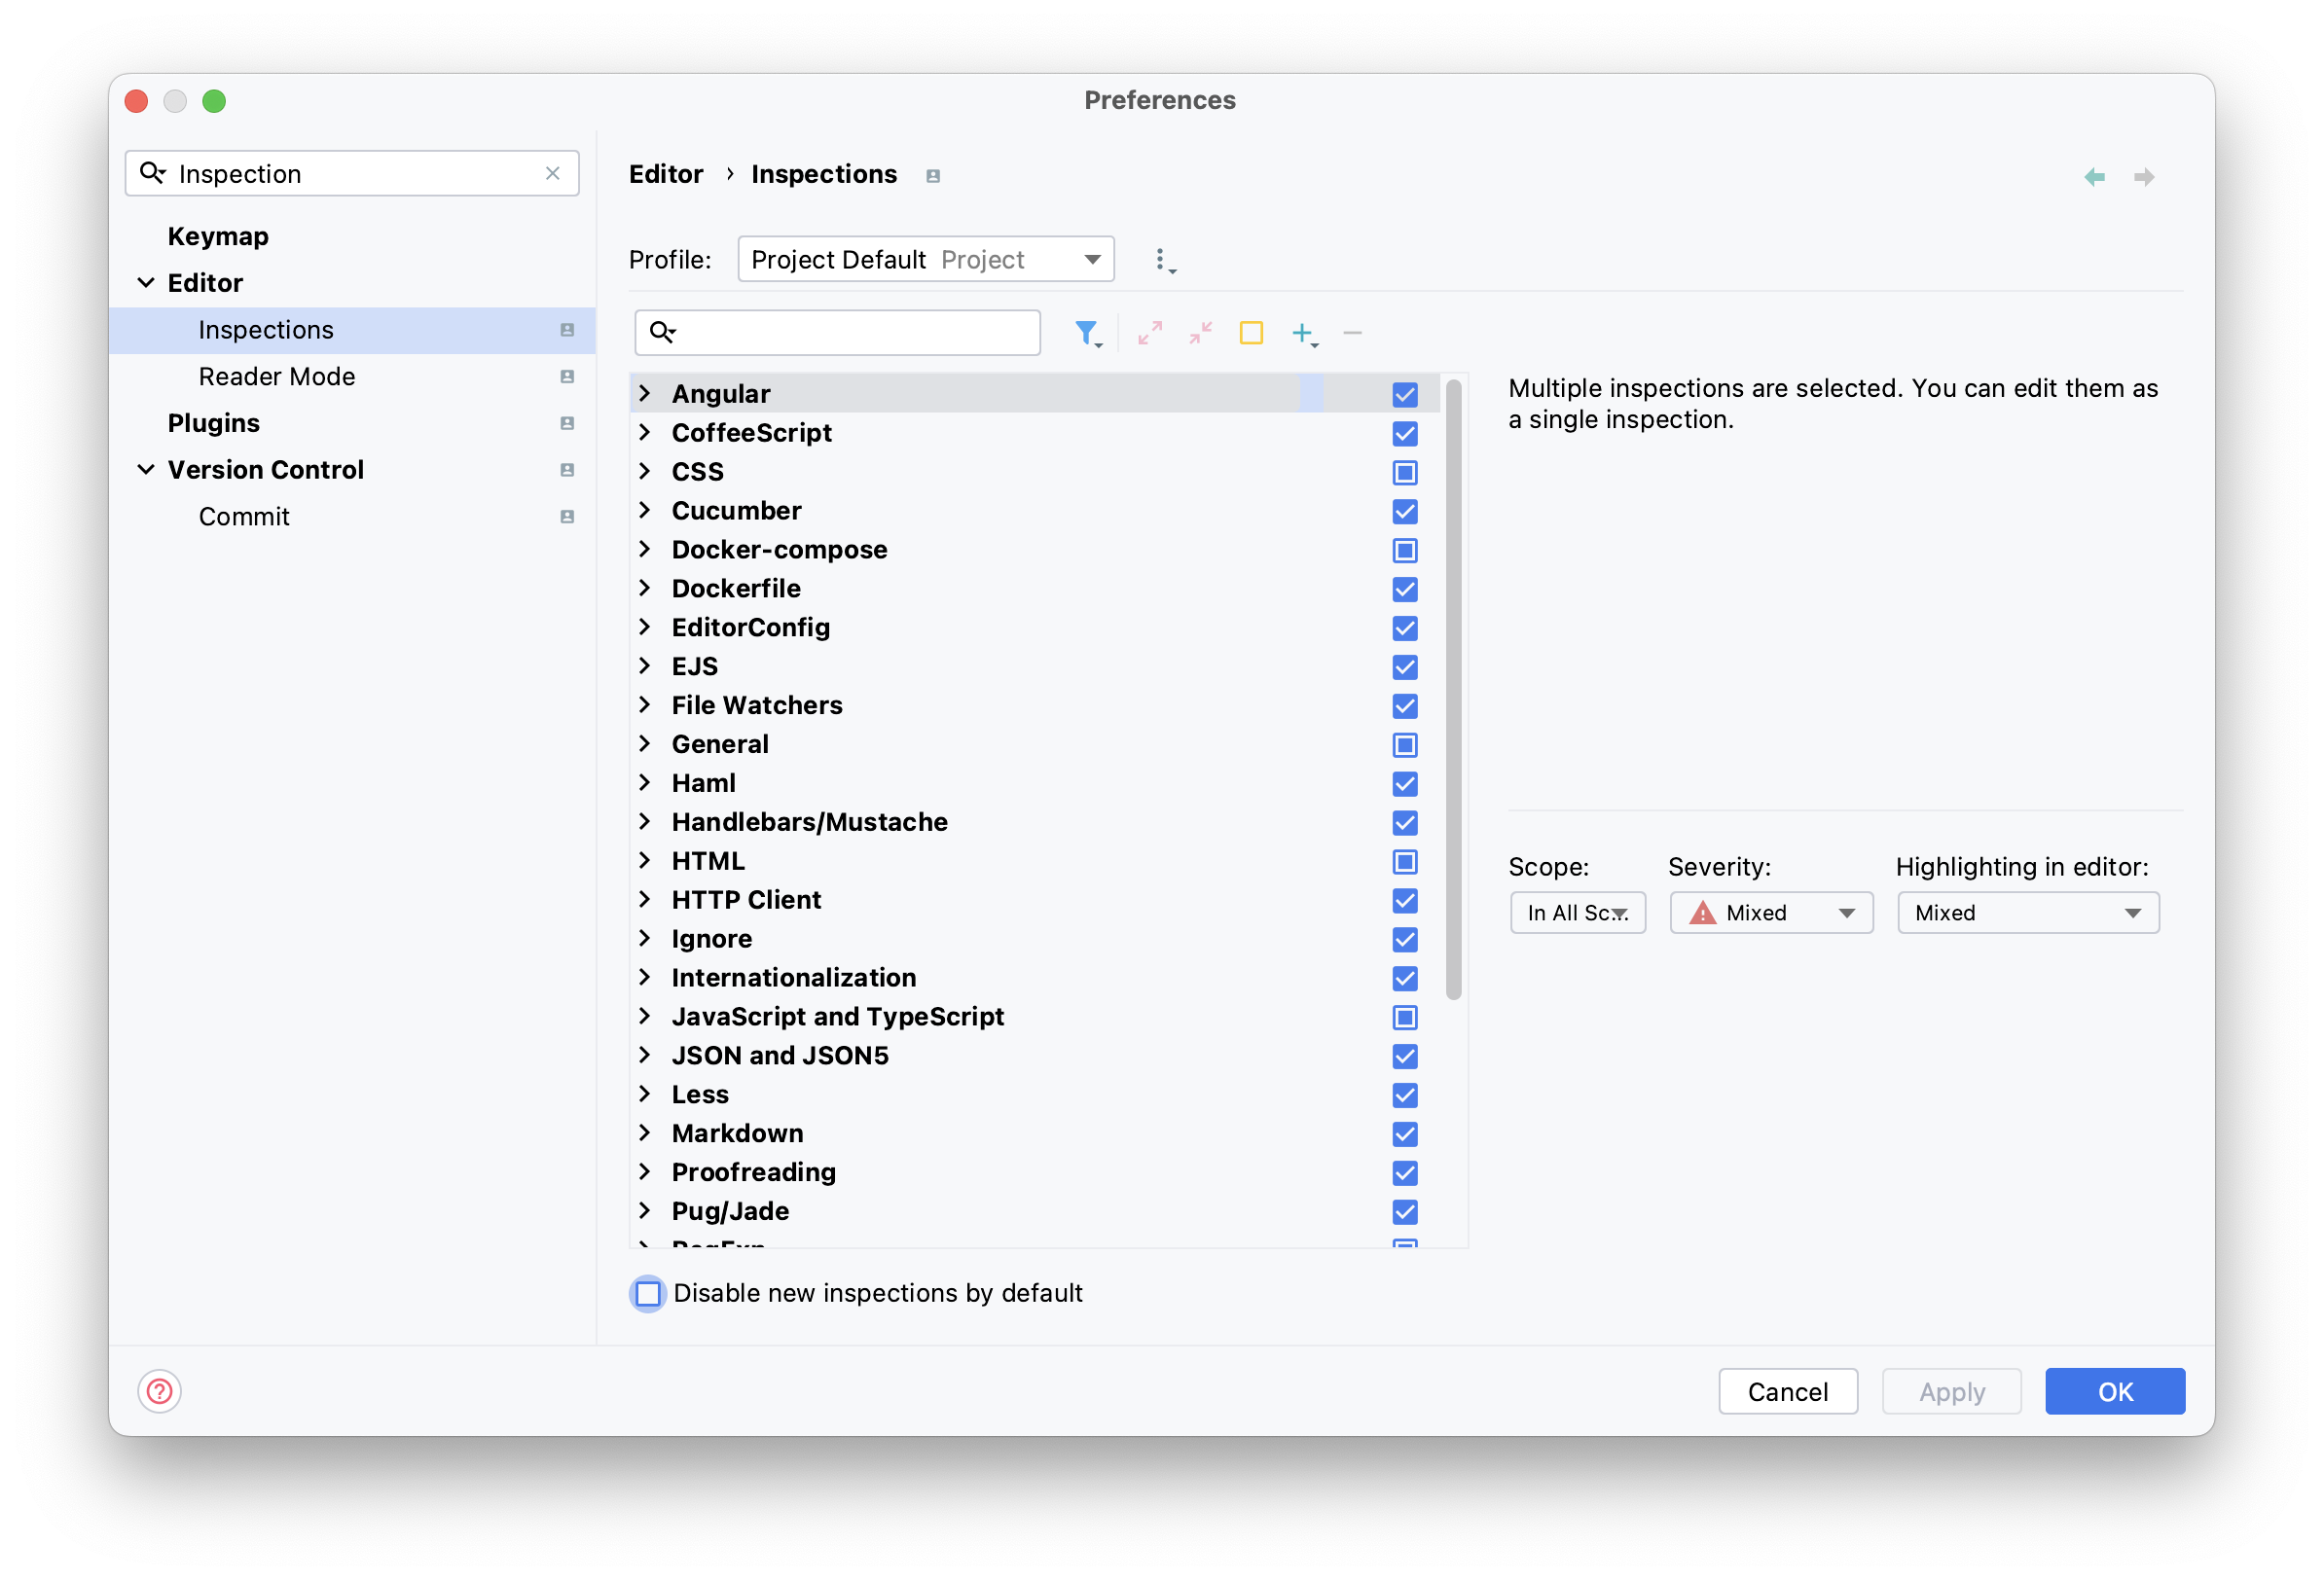This screenshot has width=2324, height=1580.
Task: Select Keymap in settings tree
Action: coord(218,236)
